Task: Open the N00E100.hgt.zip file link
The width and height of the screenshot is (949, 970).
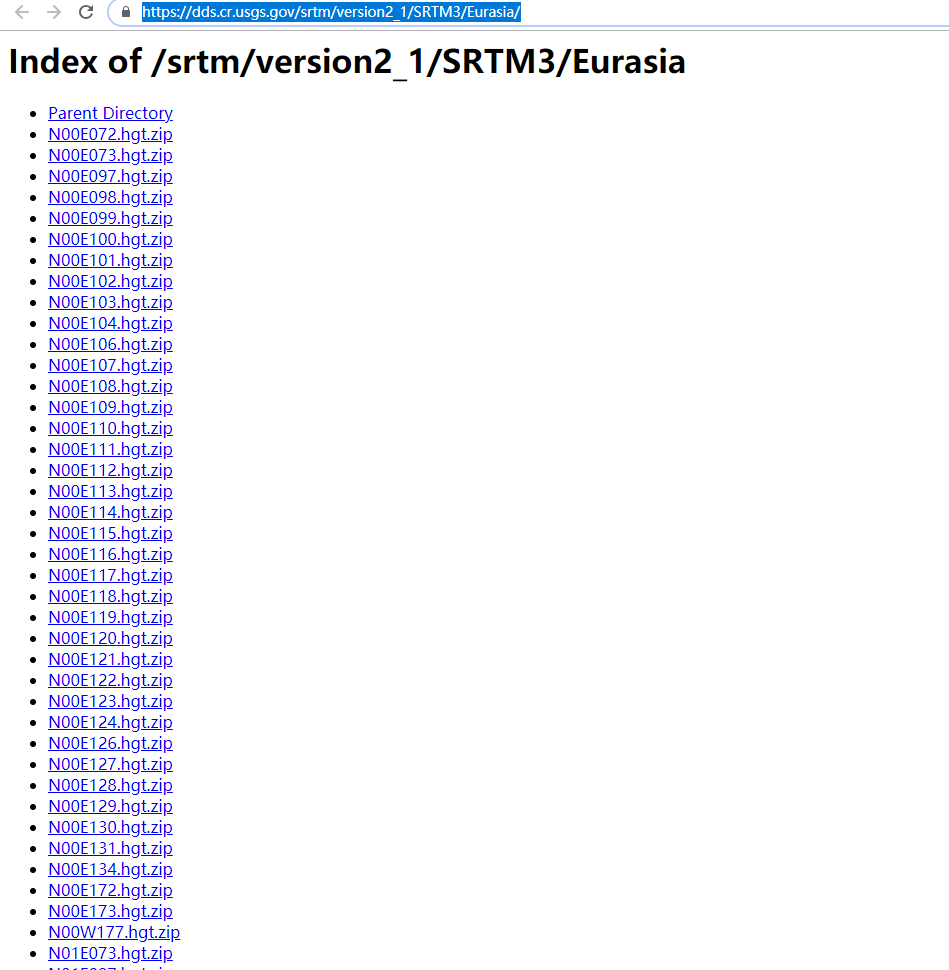Action: (110, 239)
